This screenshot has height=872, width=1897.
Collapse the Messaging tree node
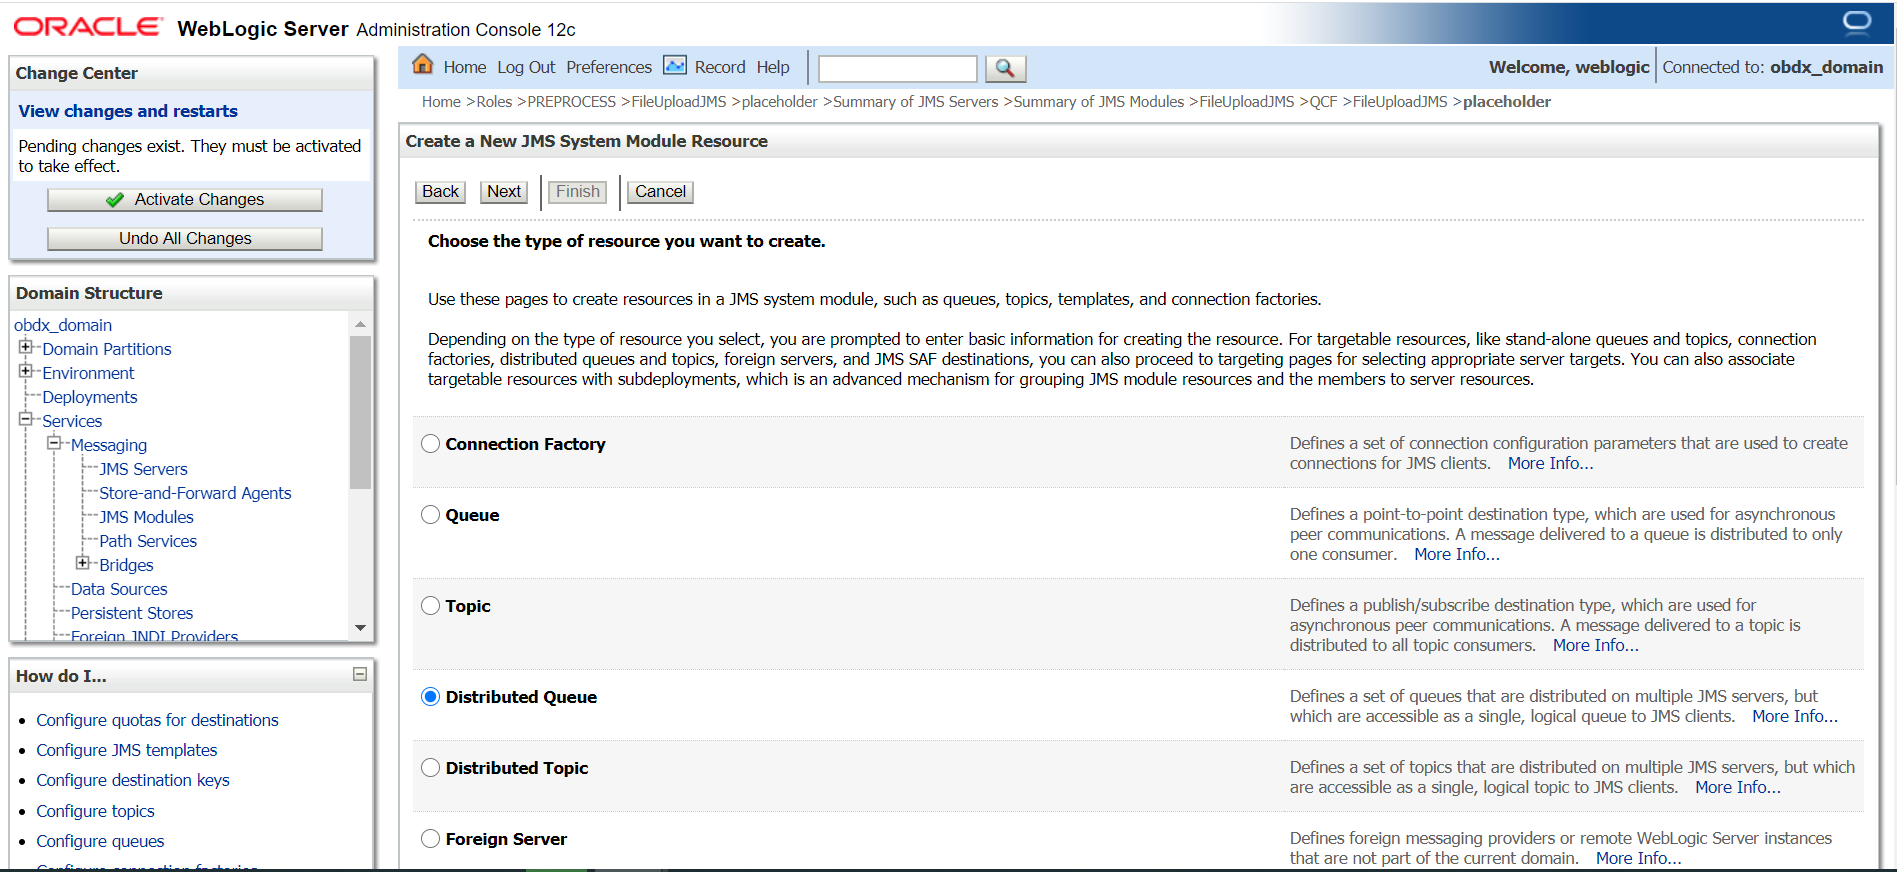pos(54,443)
